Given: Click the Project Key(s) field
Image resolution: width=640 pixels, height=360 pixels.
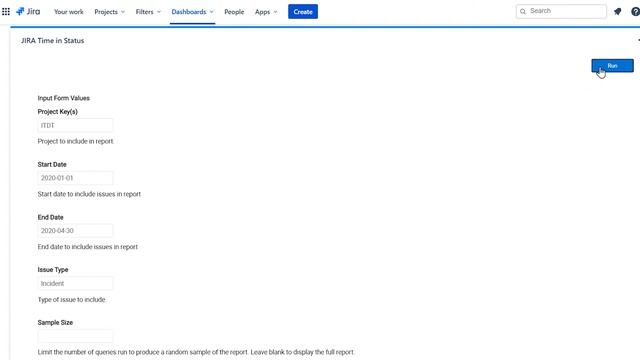Looking at the screenshot, I should point(75,125).
